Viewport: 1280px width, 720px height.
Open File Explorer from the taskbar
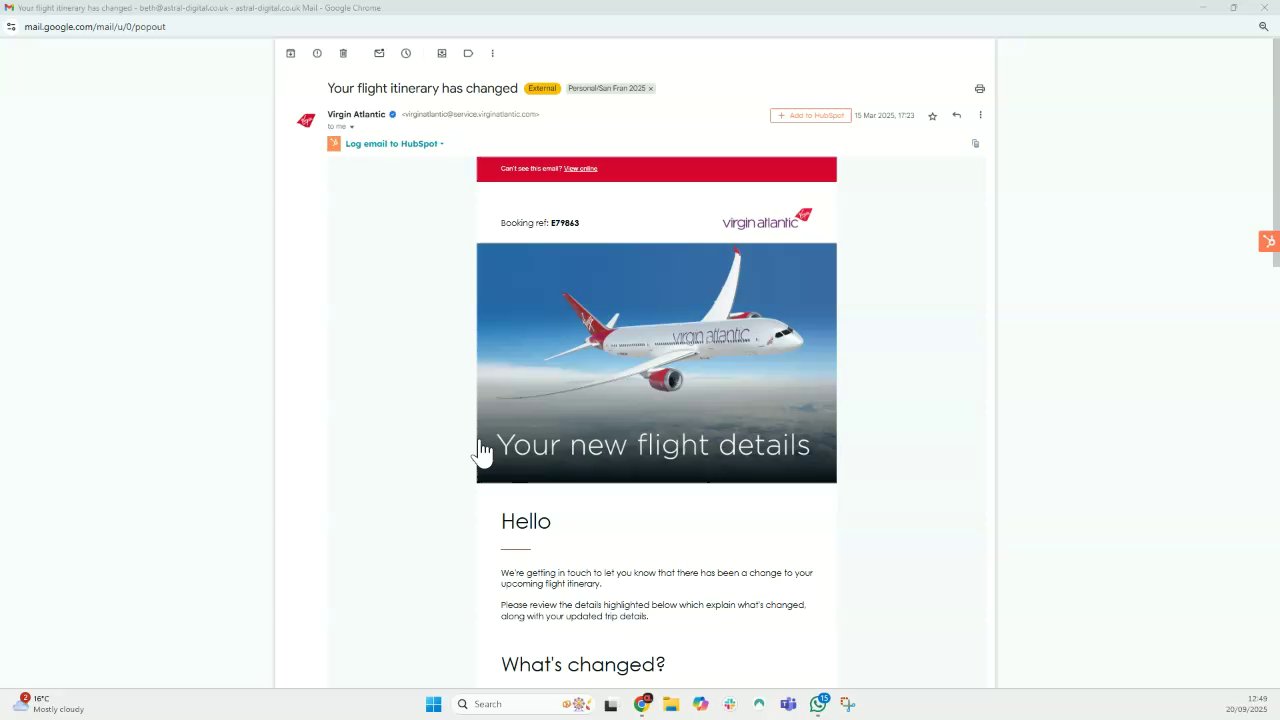click(x=671, y=704)
